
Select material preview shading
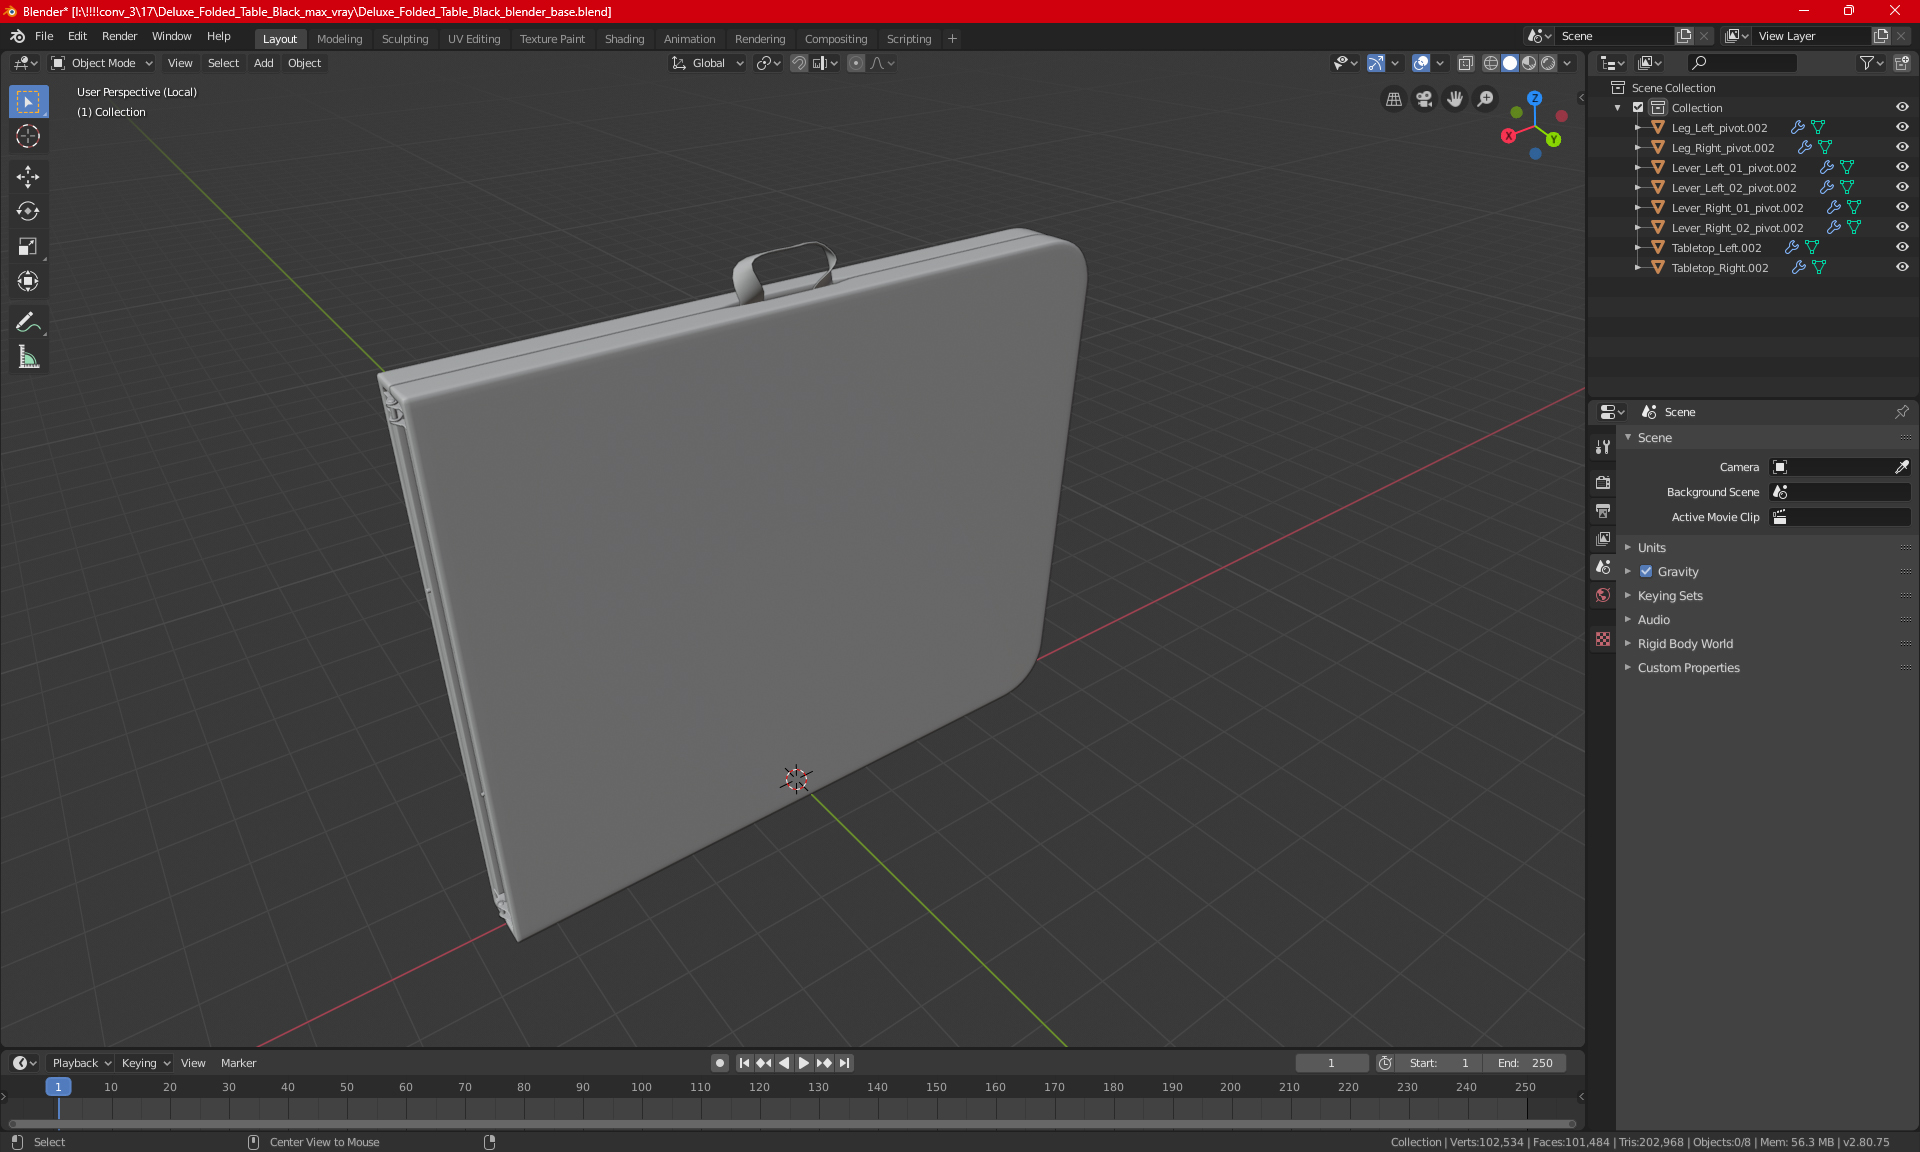tap(1529, 63)
